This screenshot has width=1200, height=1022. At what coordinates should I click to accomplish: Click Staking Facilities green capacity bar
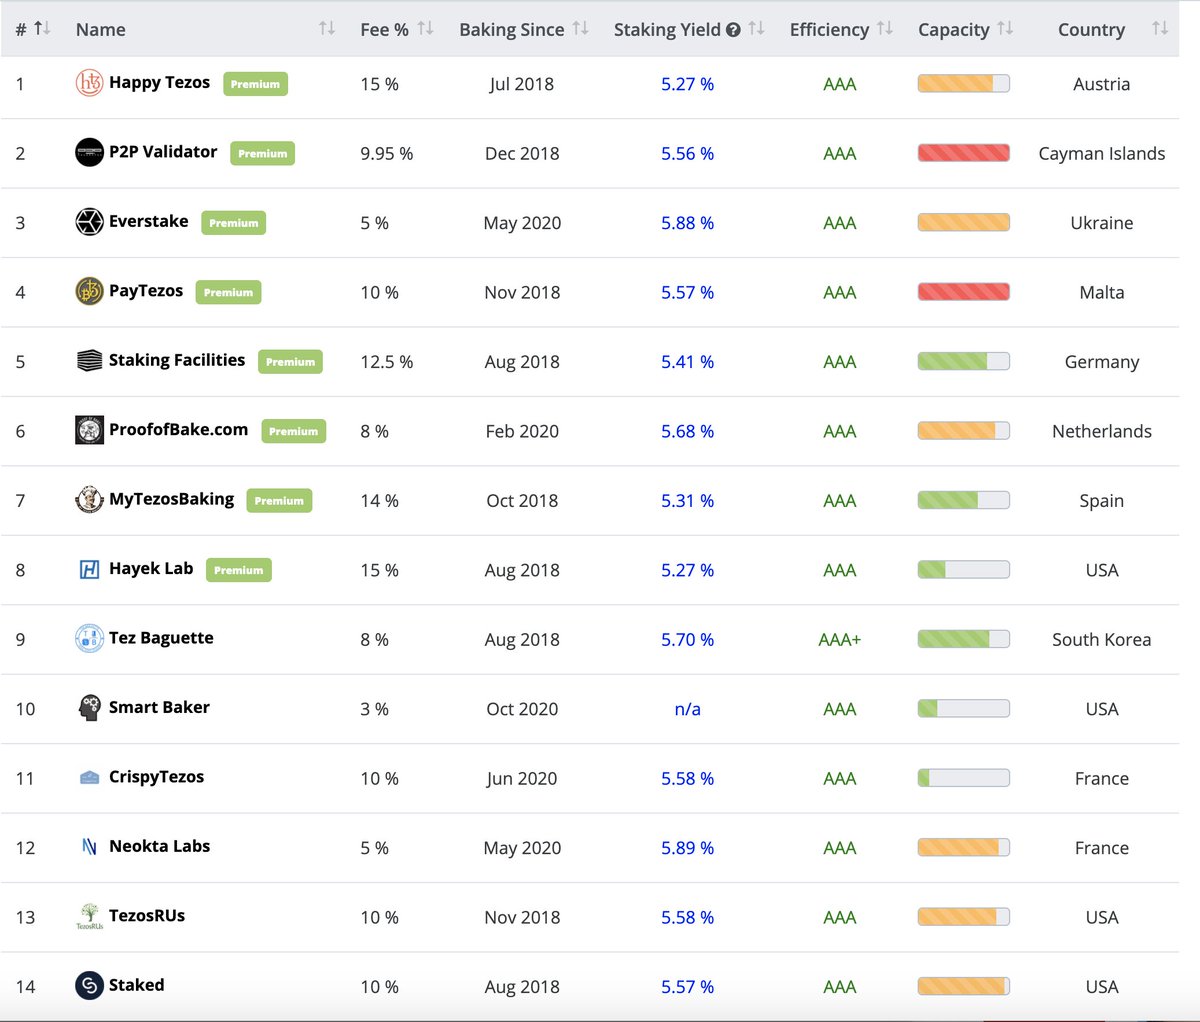963,361
